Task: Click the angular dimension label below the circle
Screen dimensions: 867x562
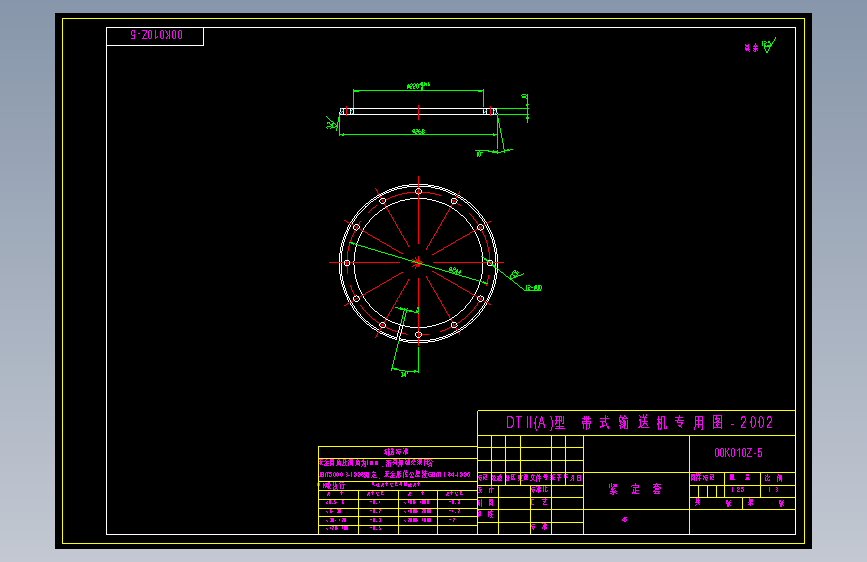Action: pyautogui.click(x=404, y=374)
